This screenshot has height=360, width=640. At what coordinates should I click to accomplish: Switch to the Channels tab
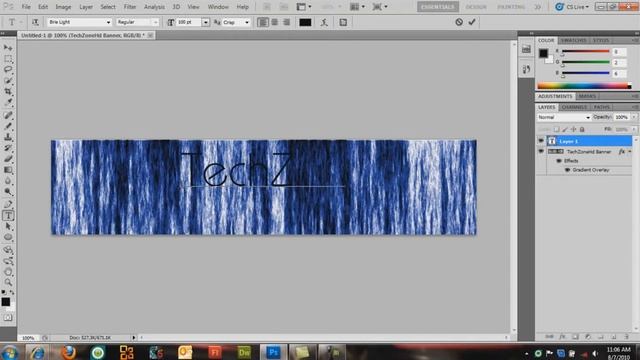click(574, 107)
